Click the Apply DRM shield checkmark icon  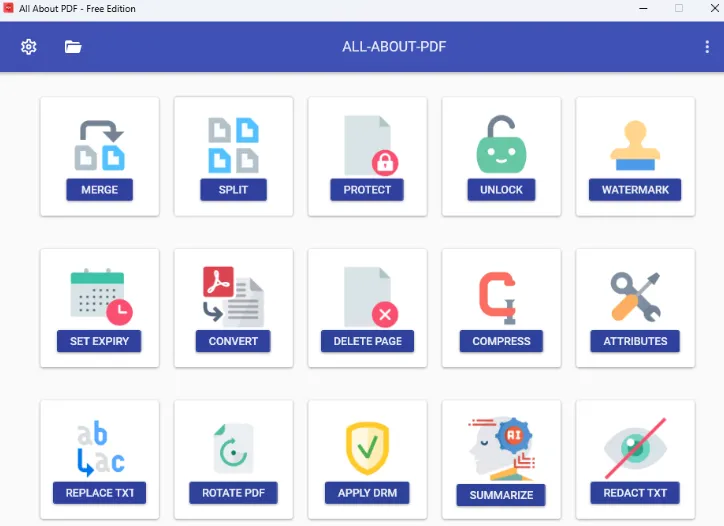(368, 448)
